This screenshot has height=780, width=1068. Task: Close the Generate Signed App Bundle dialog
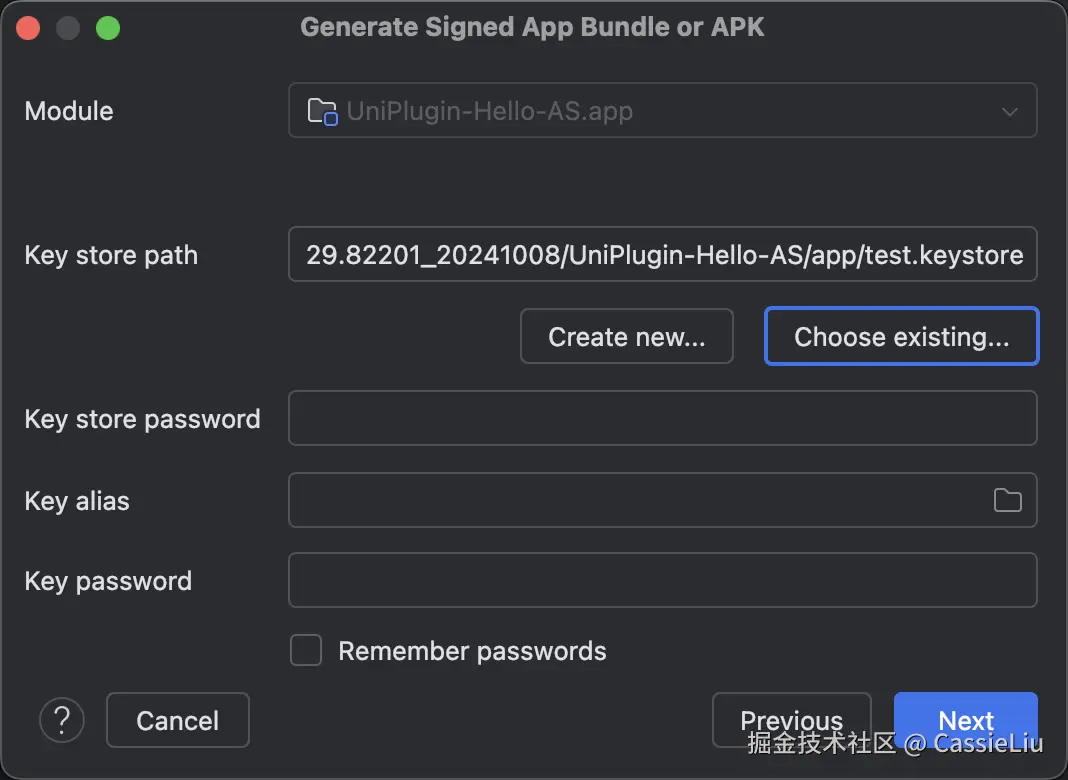tap(28, 28)
